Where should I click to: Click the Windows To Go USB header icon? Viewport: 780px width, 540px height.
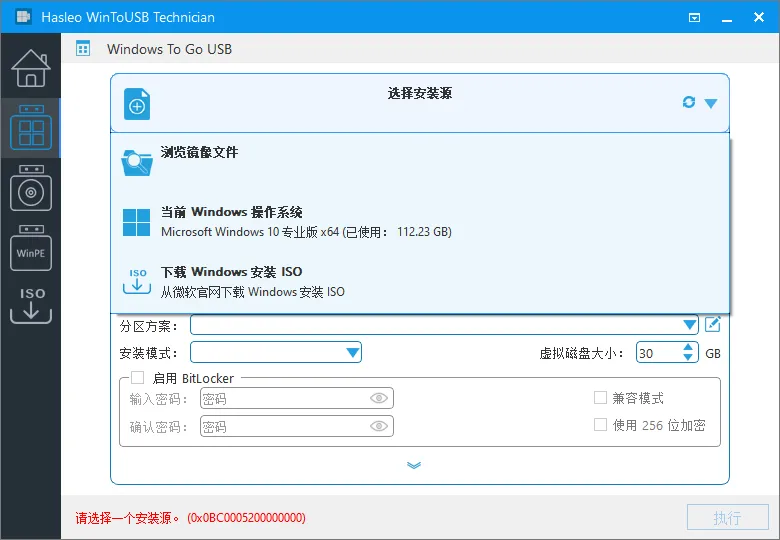pos(83,49)
